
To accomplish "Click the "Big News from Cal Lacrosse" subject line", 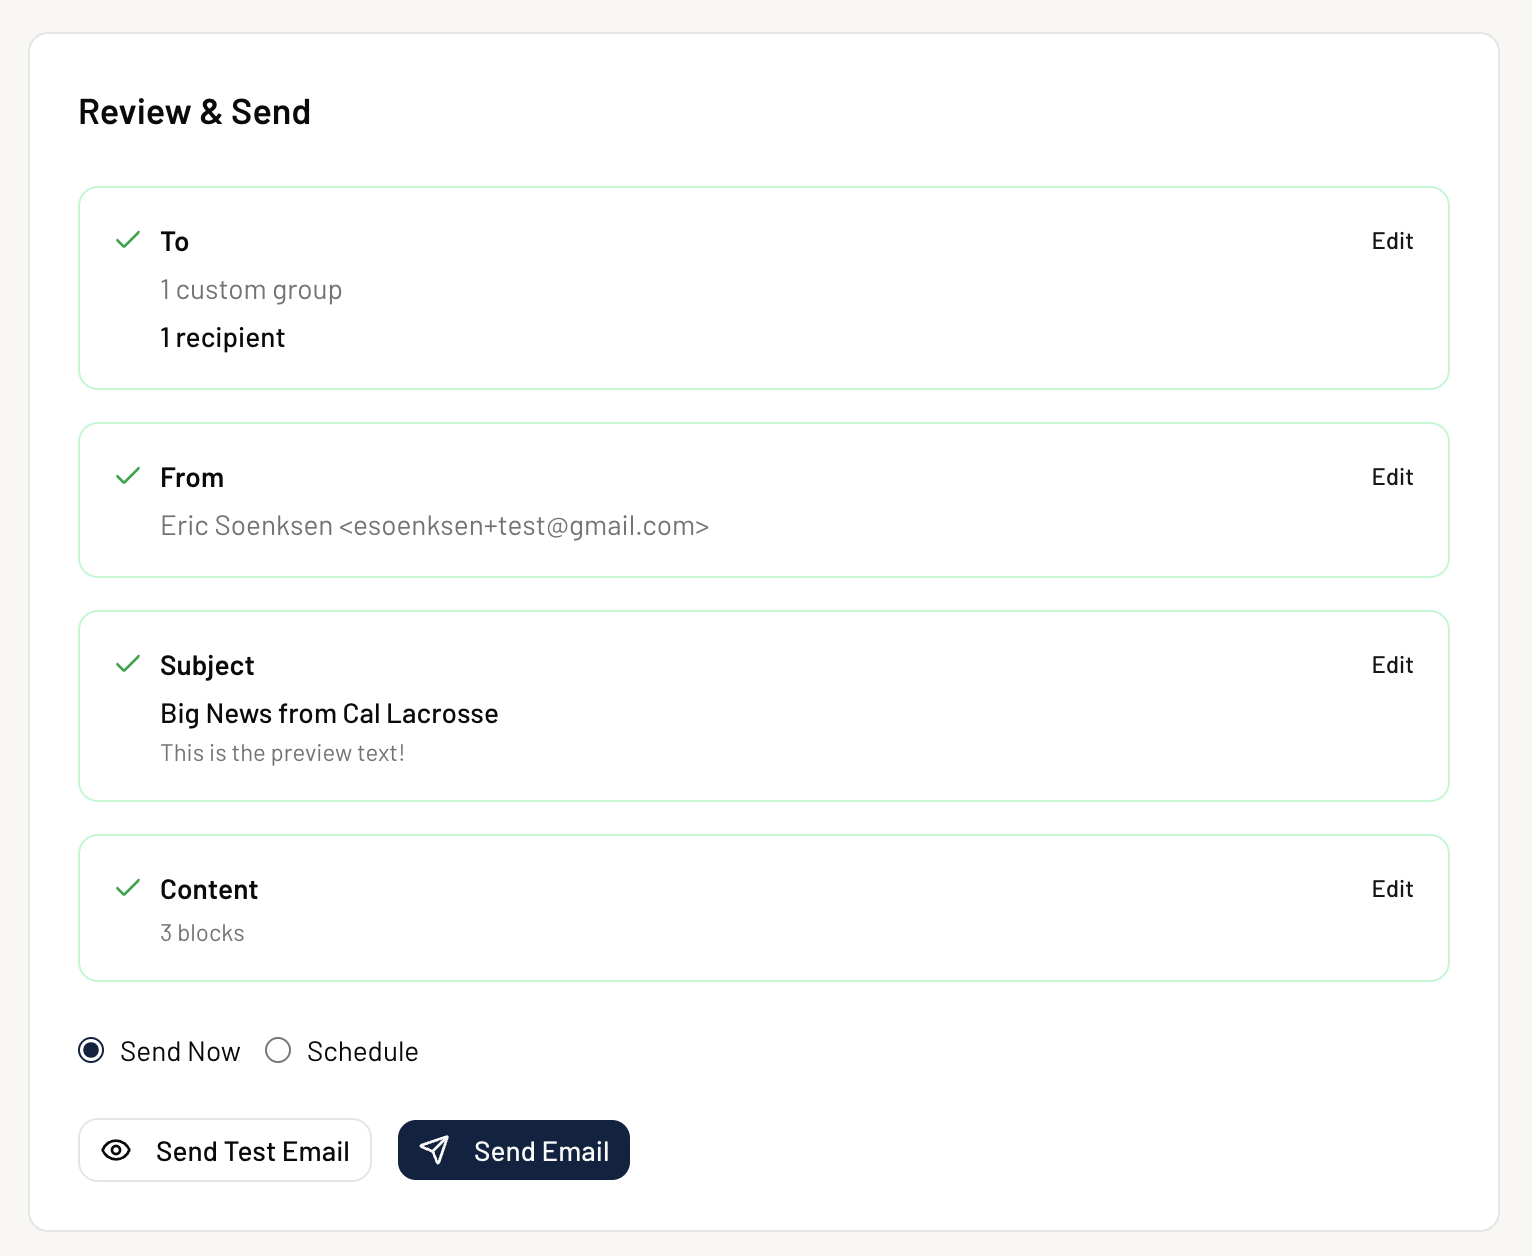I will pyautogui.click(x=329, y=714).
